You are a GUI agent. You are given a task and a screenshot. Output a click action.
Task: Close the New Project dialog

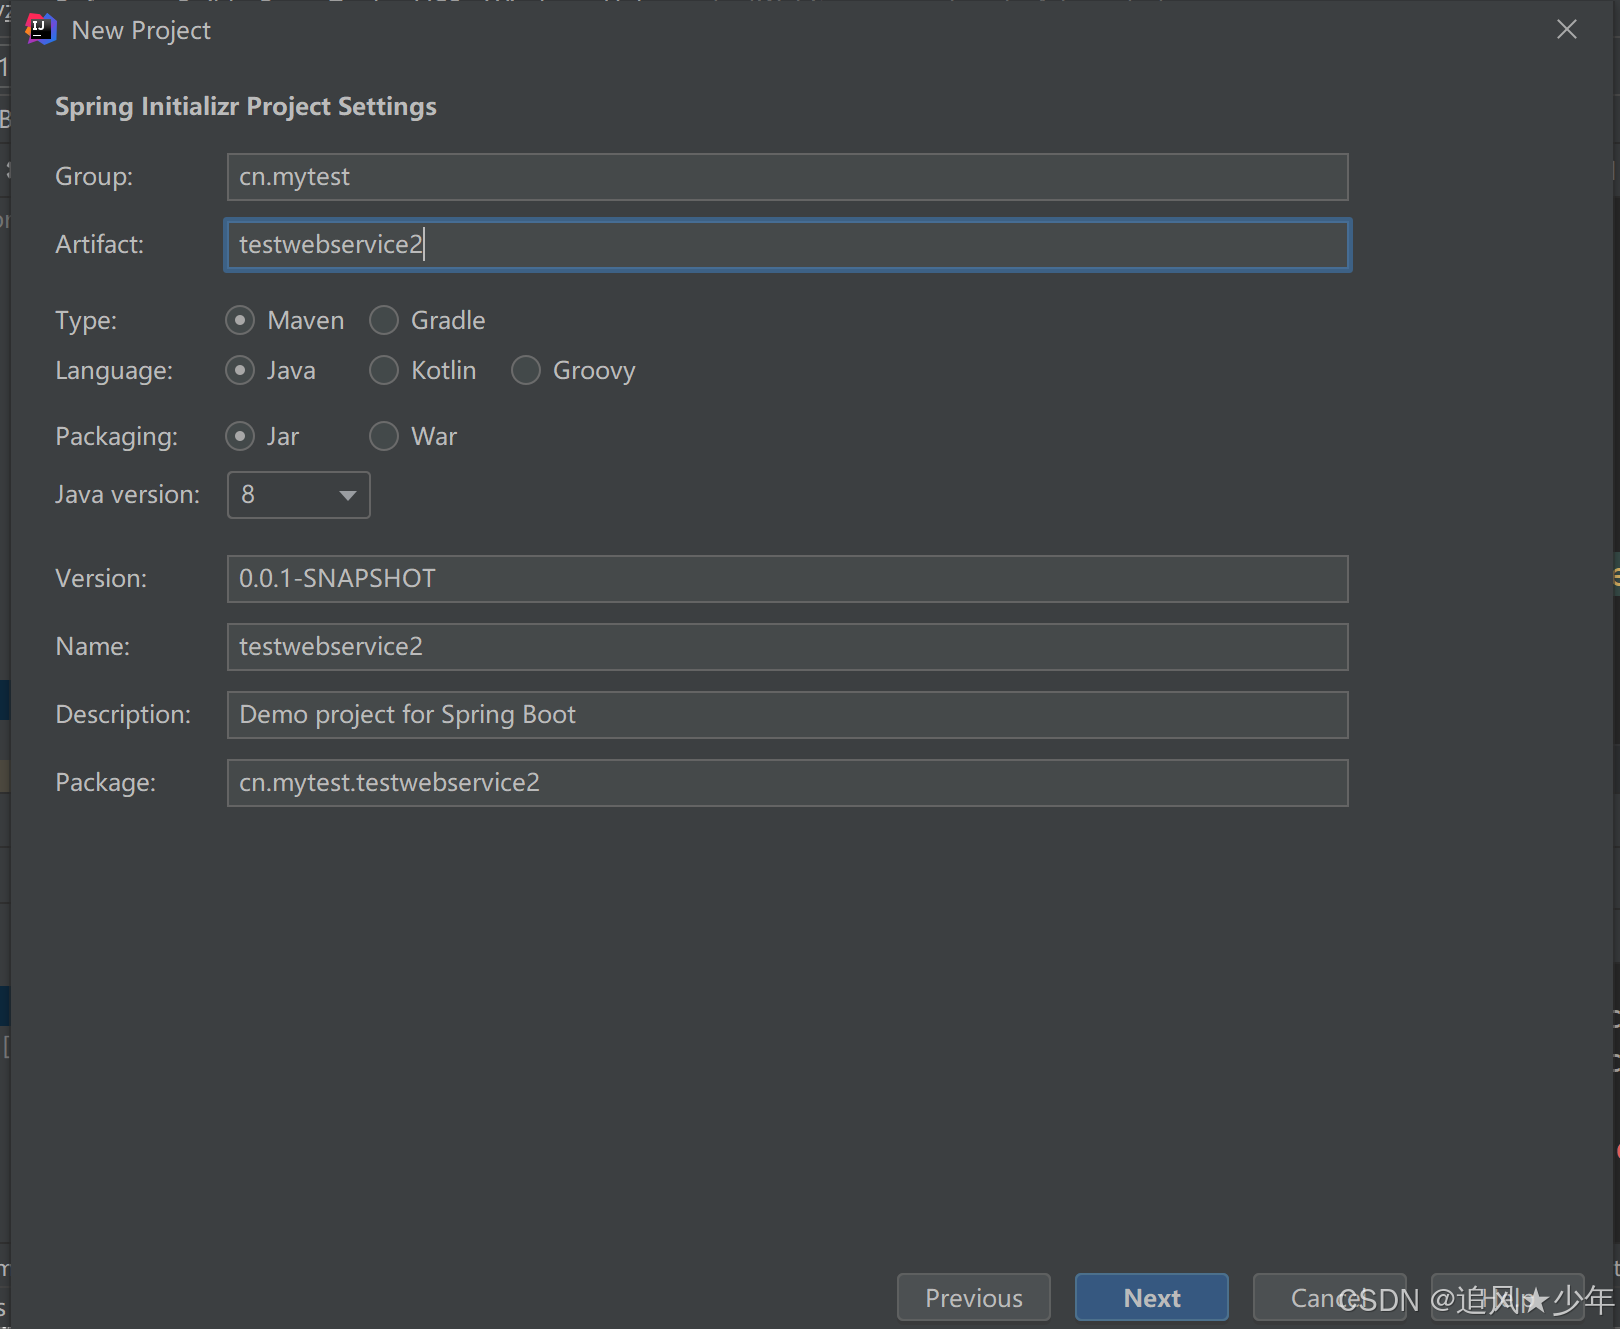[x=1567, y=30]
